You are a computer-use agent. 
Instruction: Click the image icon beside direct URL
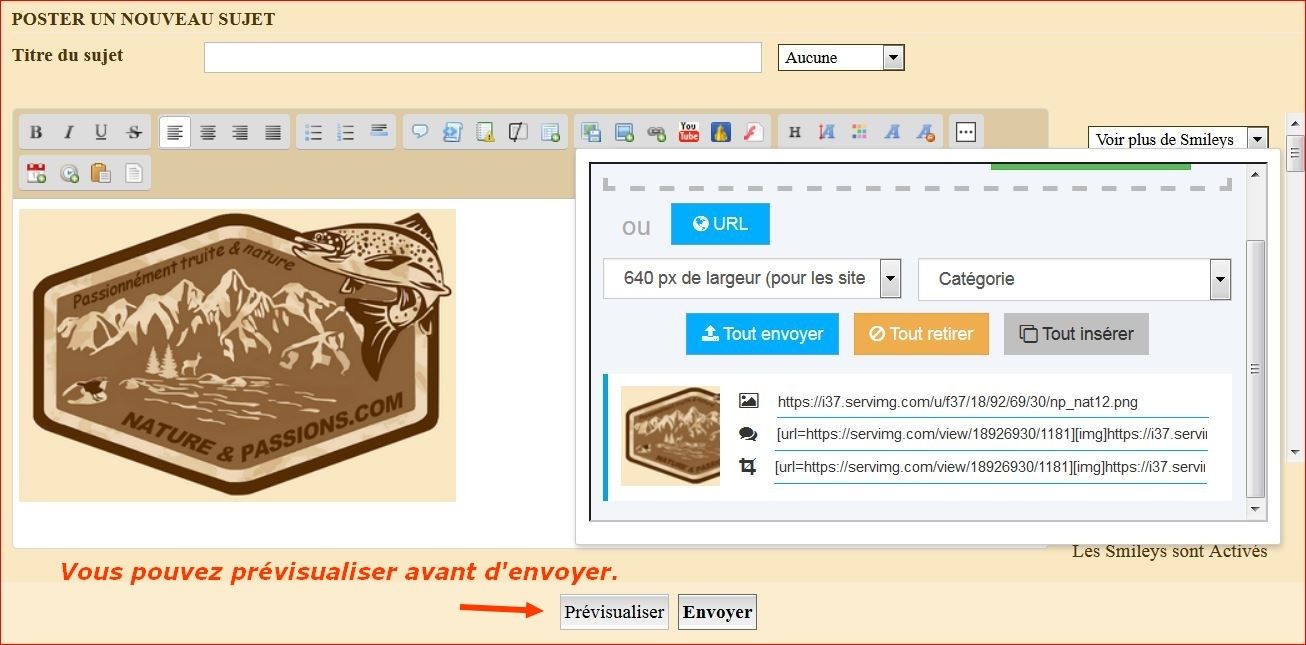pos(748,401)
